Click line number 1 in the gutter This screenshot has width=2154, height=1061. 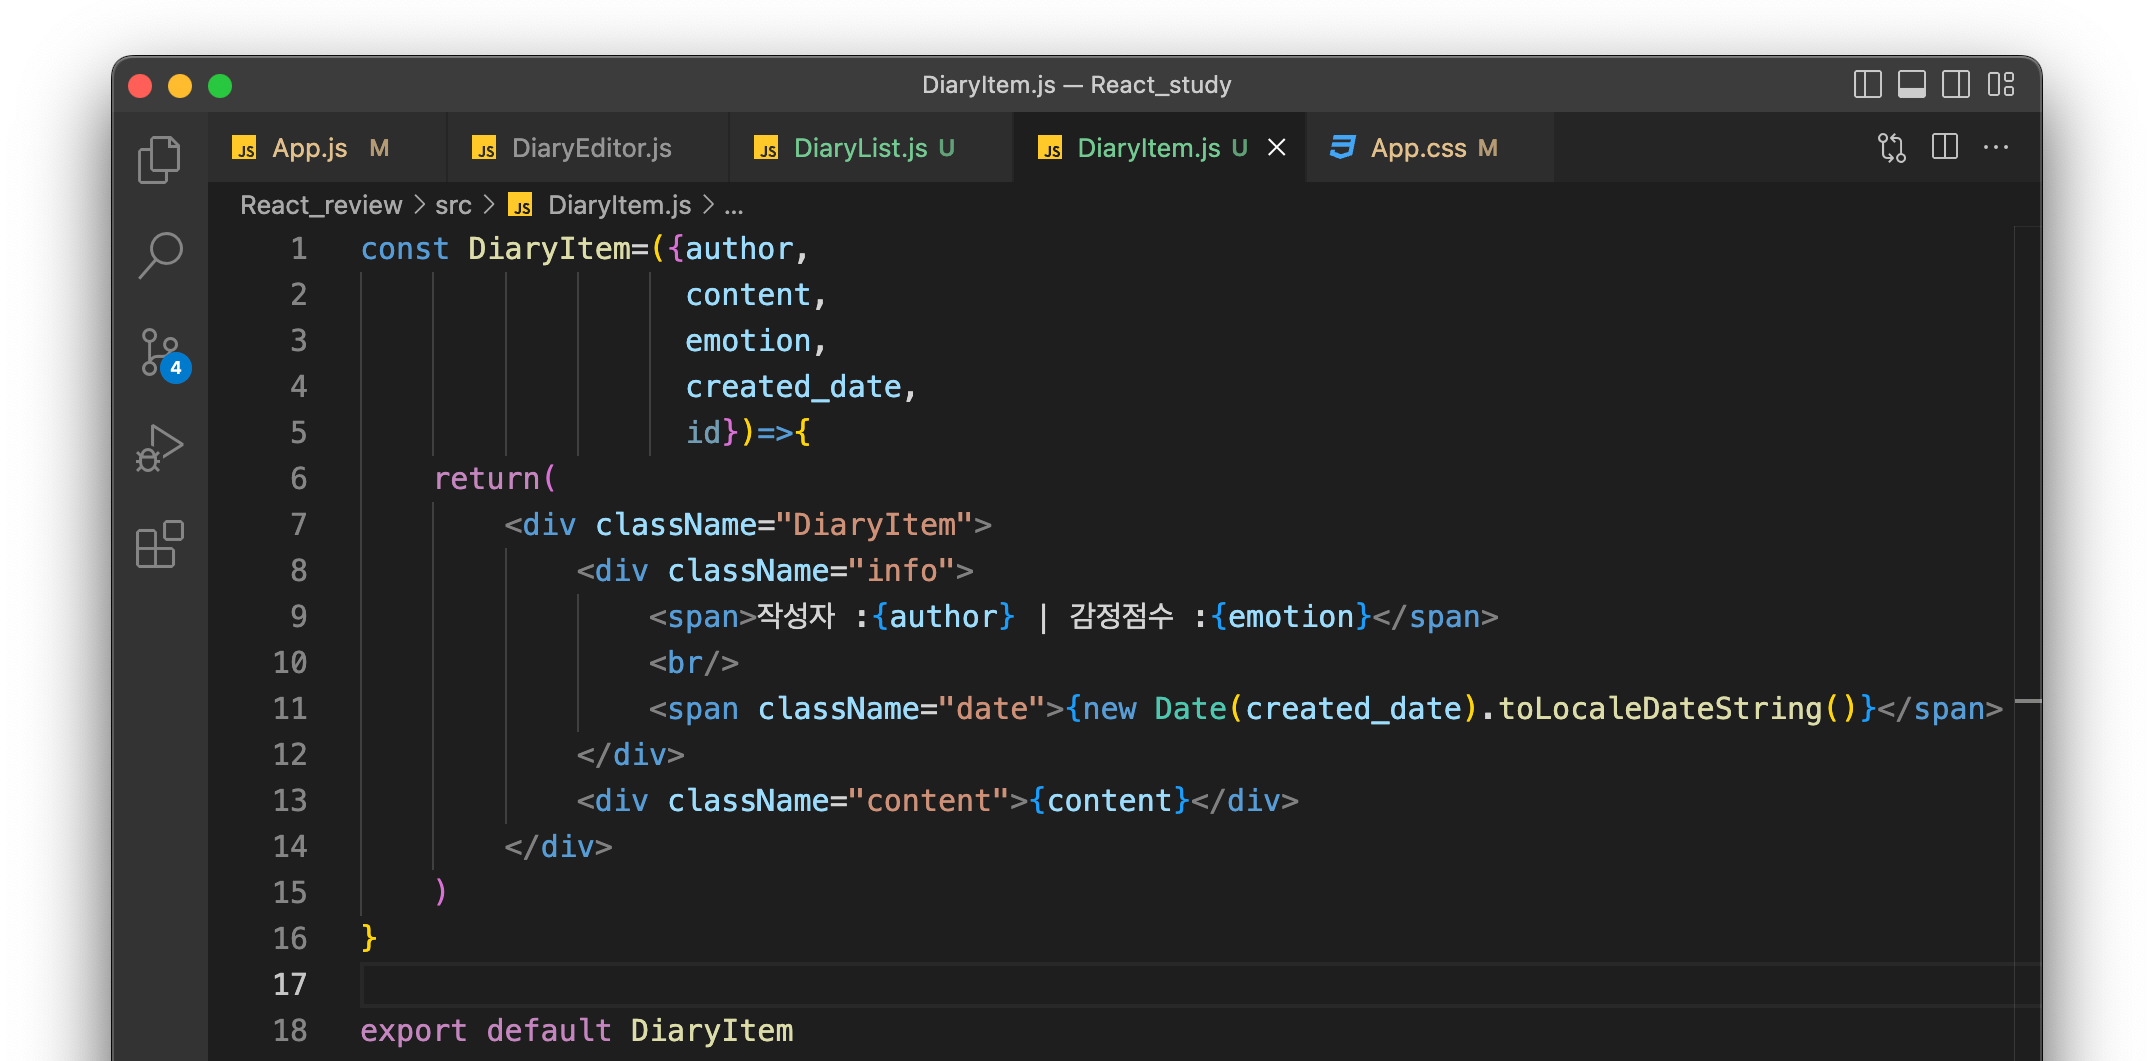tap(299, 249)
